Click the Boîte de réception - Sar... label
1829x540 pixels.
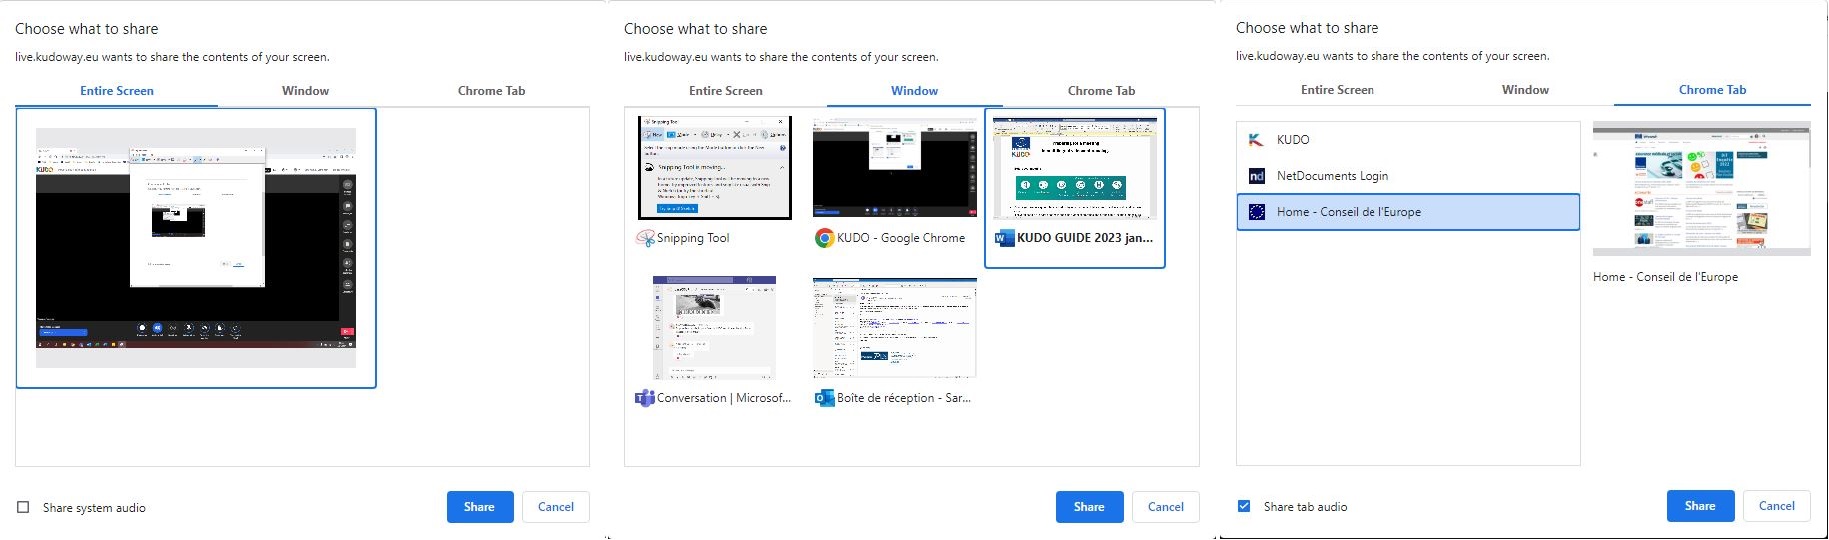(904, 398)
